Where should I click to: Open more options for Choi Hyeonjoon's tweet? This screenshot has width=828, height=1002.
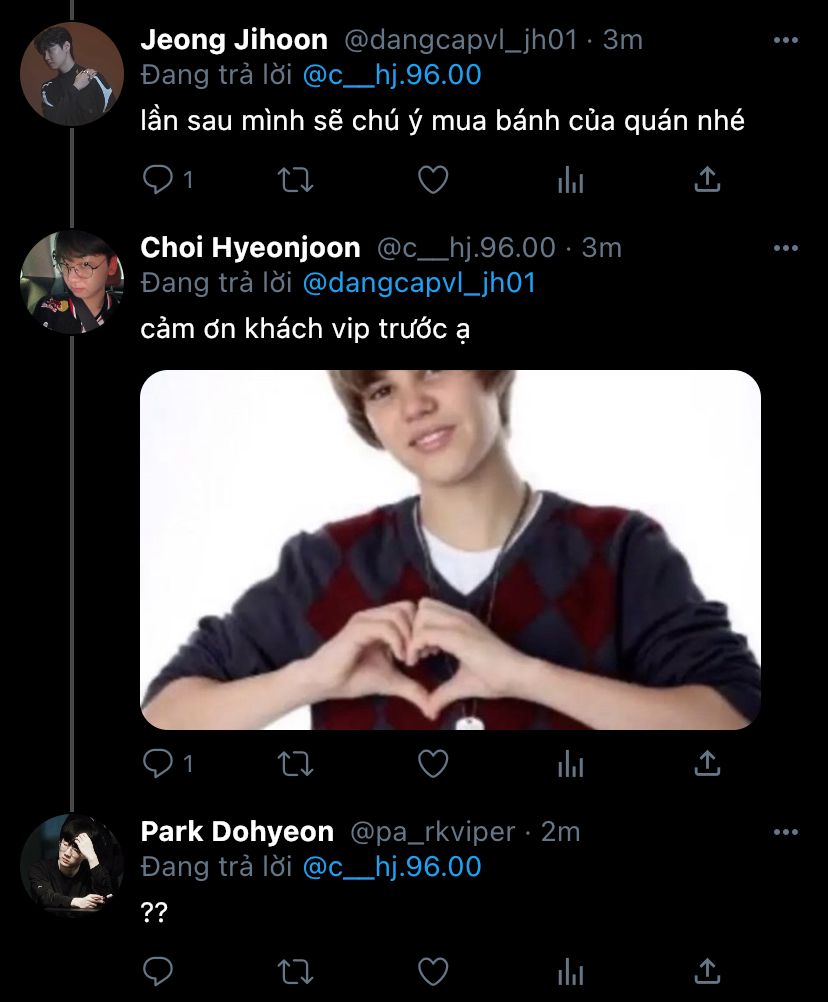click(787, 248)
